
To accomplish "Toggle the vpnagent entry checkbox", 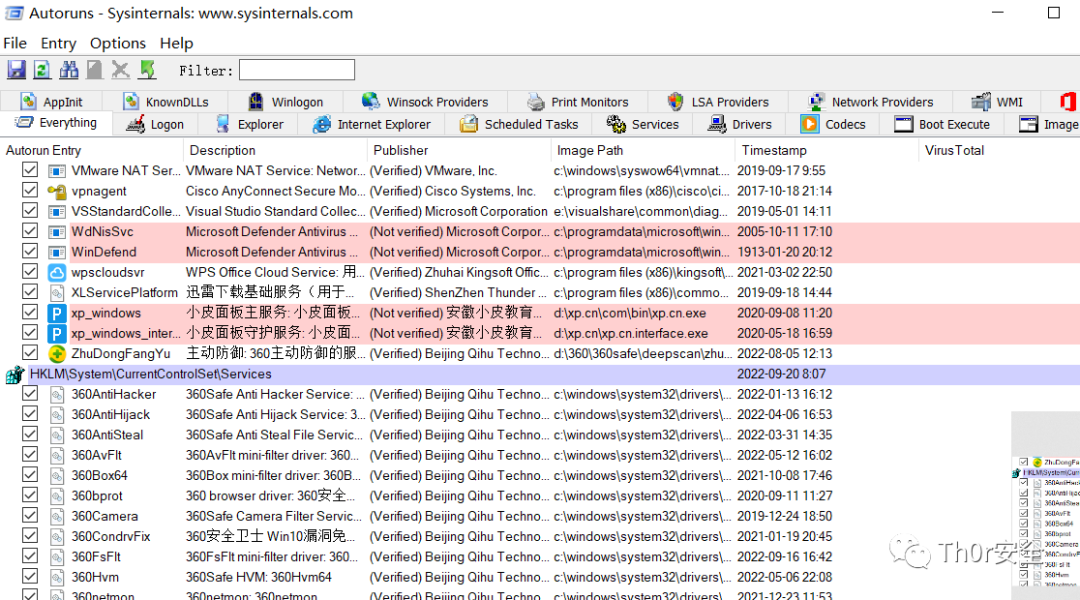I will coord(30,190).
